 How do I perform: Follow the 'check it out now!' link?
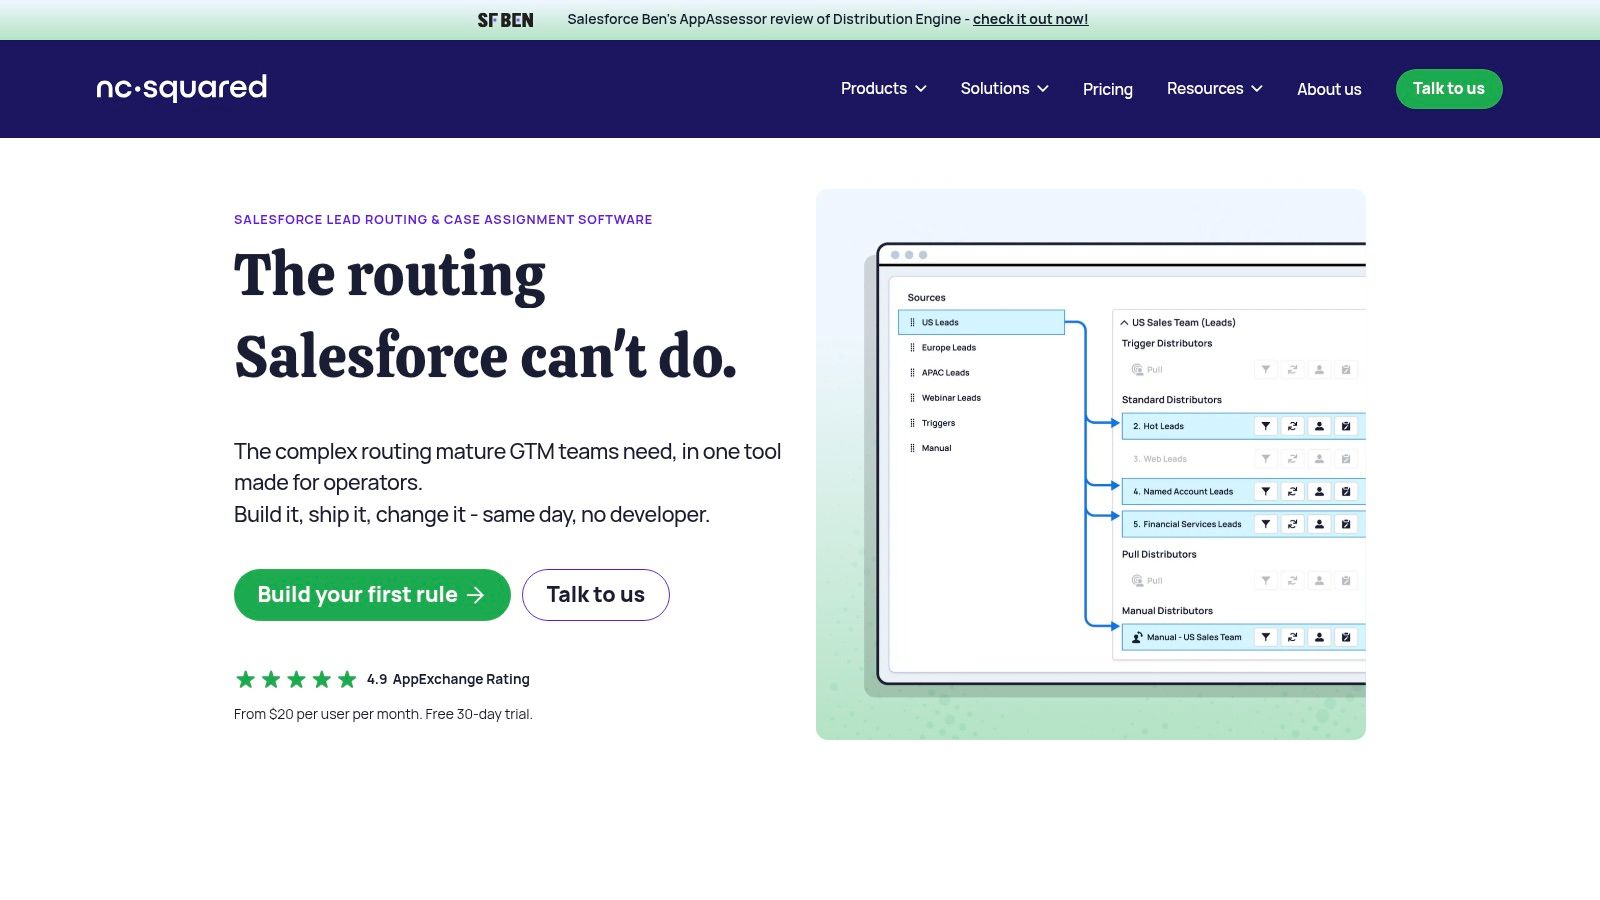(x=1030, y=19)
